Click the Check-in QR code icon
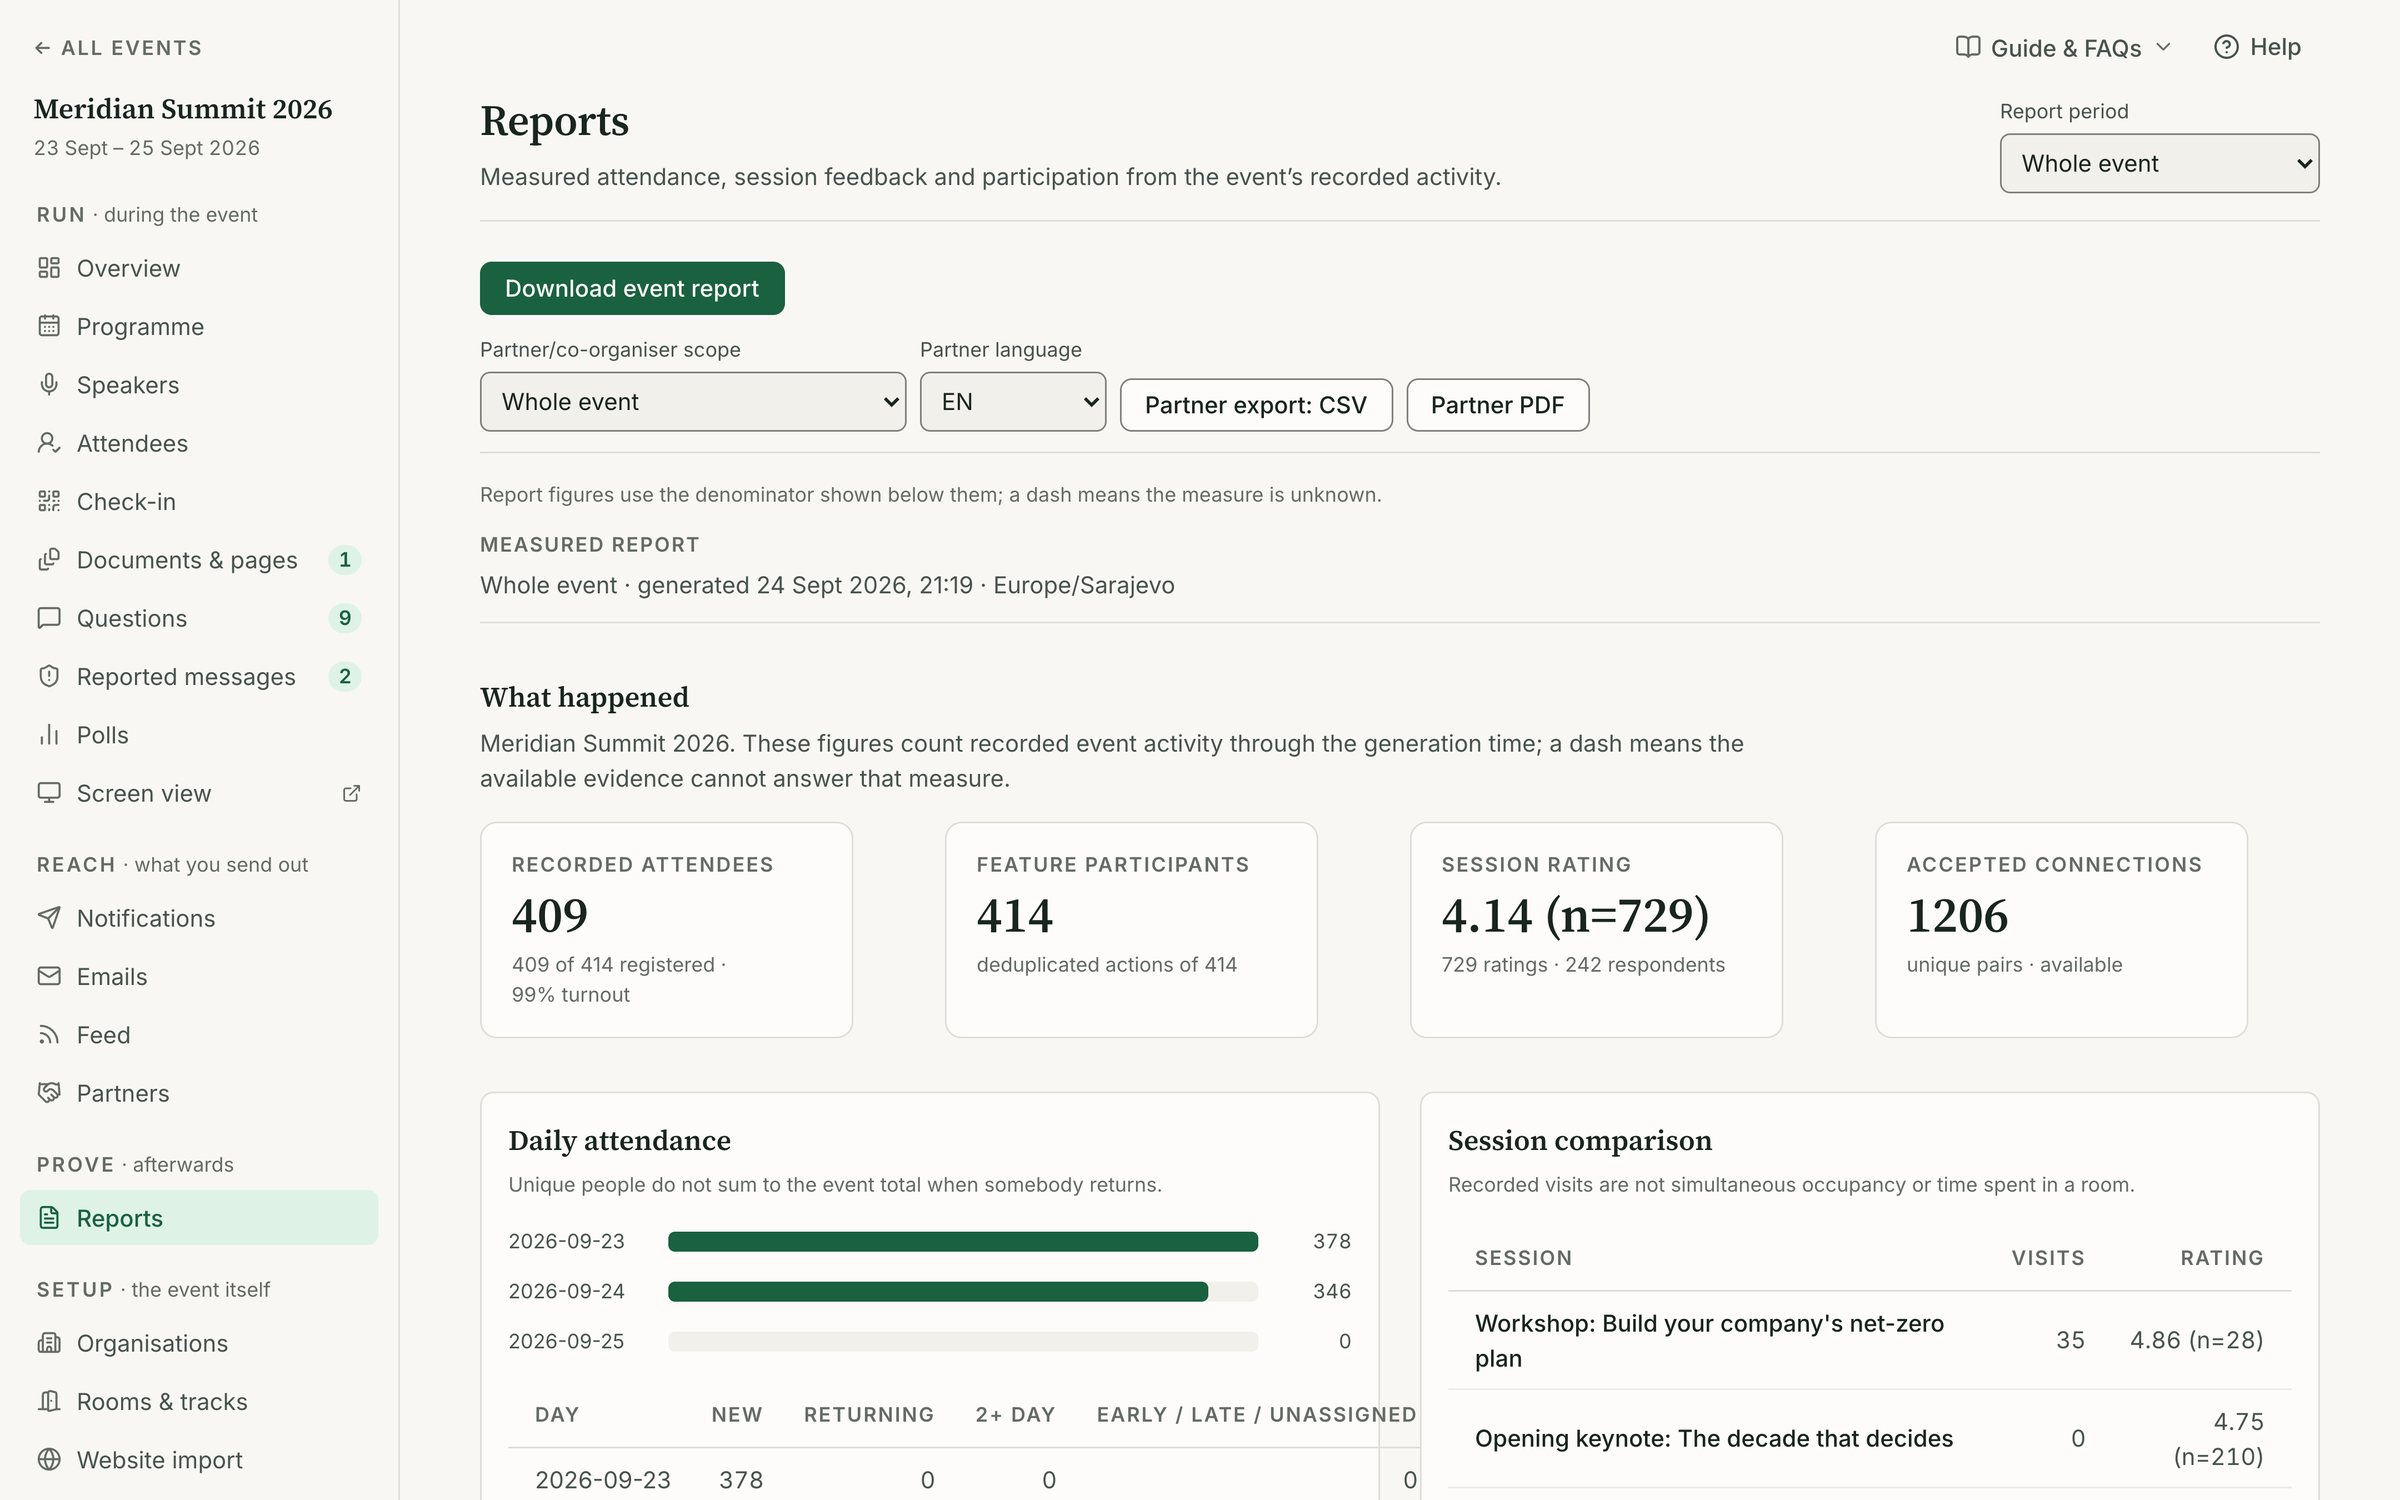Screen dimensions: 2400x1500 point(49,501)
